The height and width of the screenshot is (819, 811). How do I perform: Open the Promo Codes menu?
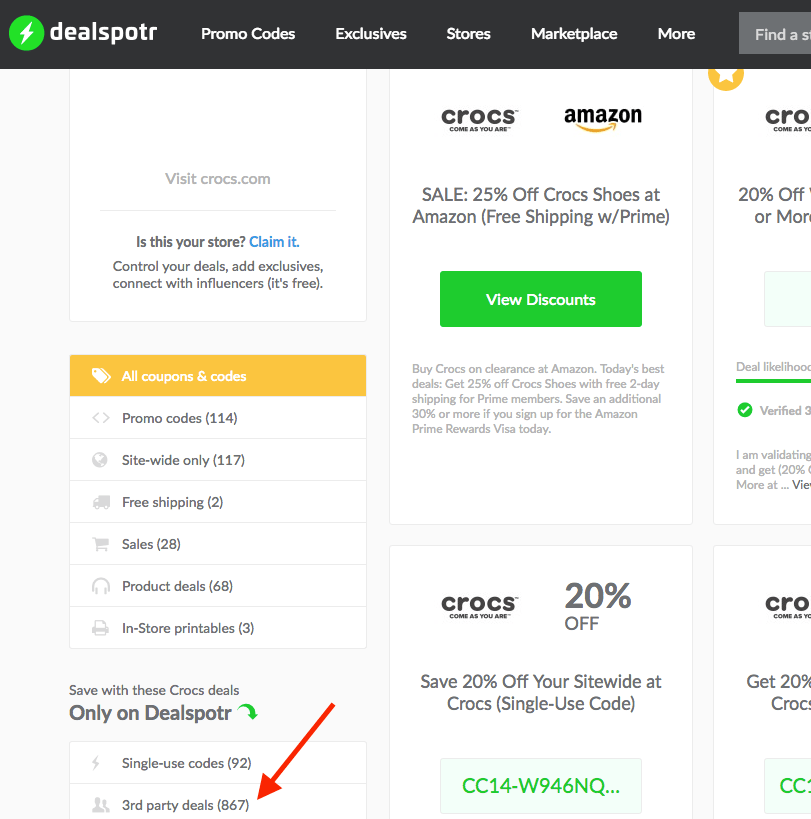click(x=248, y=34)
